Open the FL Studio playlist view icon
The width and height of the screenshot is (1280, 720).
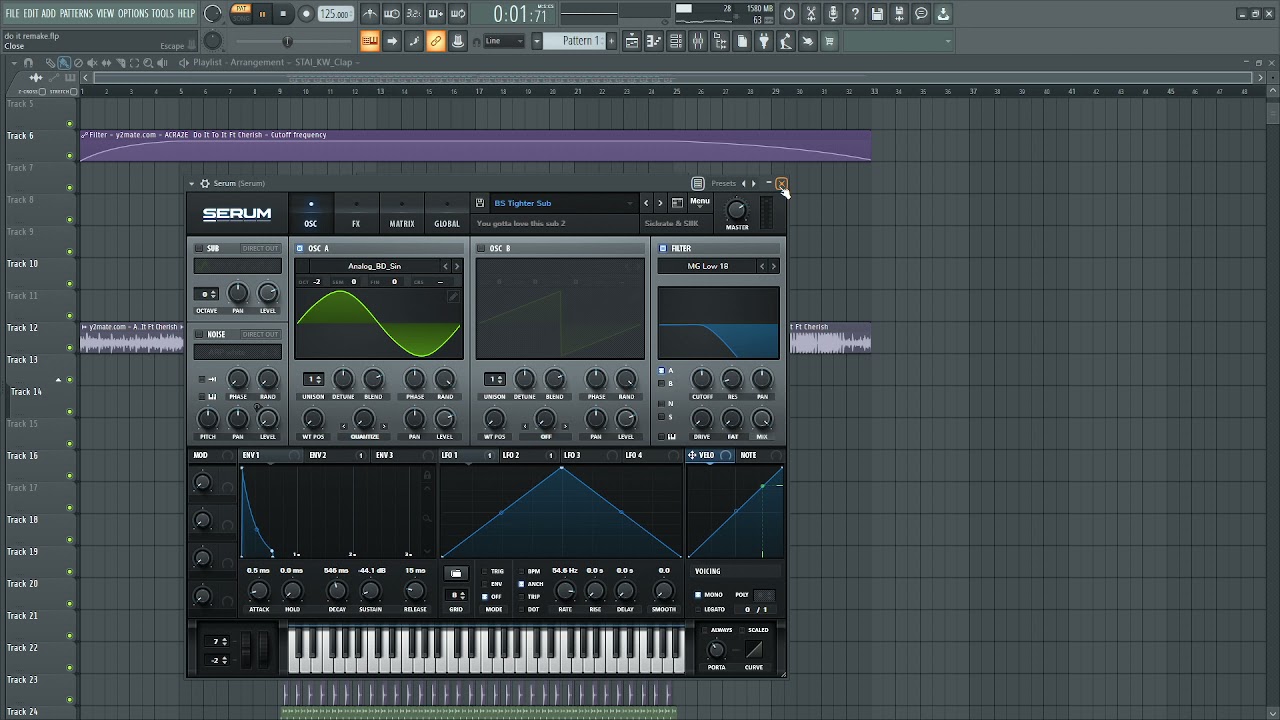point(632,41)
